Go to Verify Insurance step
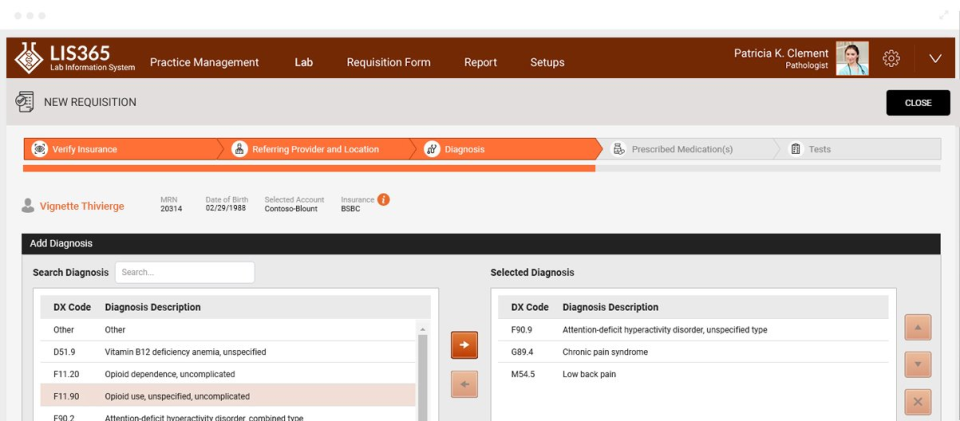The height and width of the screenshot is (421, 960). [122, 149]
